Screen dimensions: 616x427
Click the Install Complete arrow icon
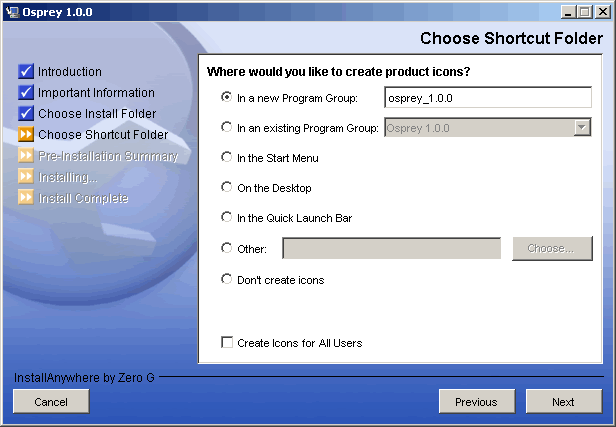point(26,198)
